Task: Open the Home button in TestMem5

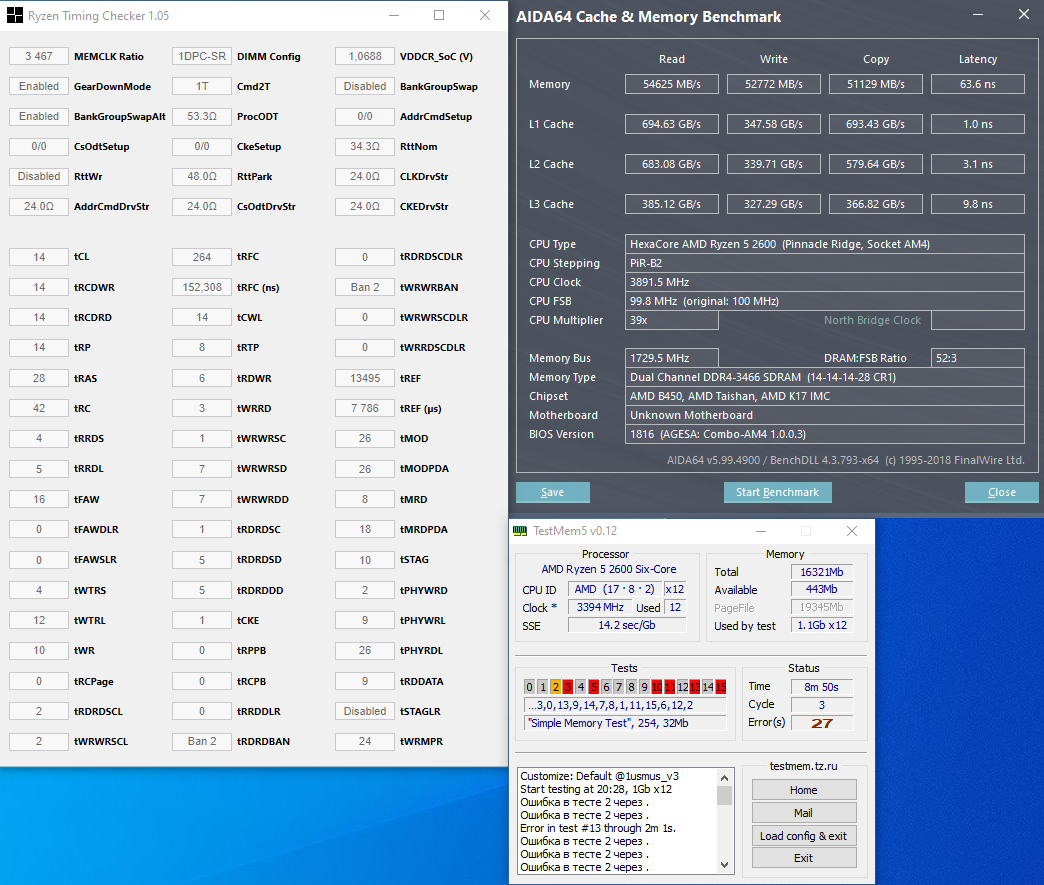Action: [804, 790]
